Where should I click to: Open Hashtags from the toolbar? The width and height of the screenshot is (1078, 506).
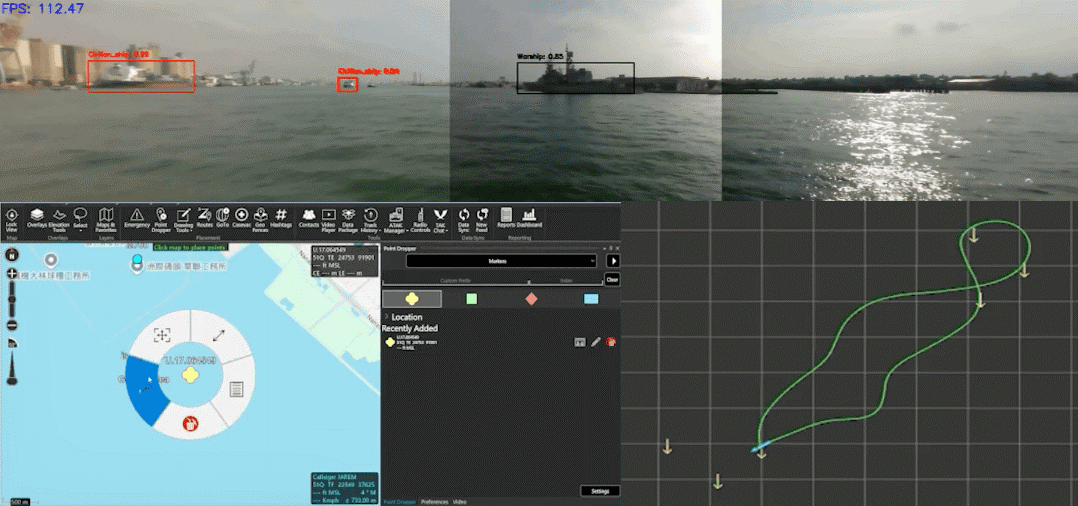point(281,217)
